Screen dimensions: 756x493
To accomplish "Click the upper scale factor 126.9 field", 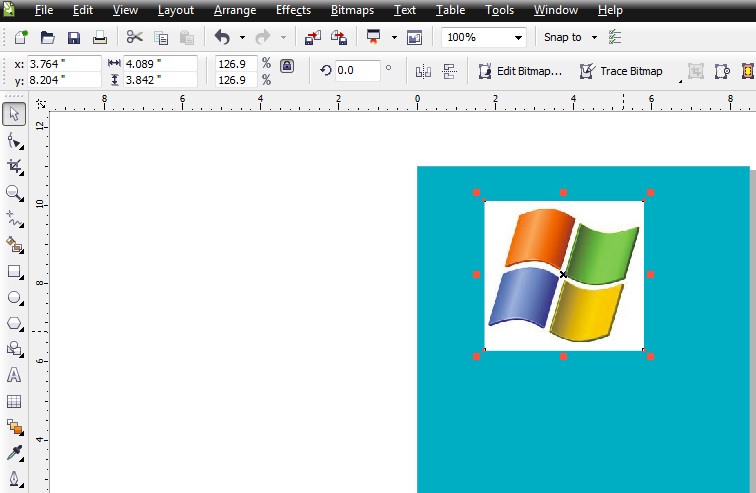I will coord(236,64).
